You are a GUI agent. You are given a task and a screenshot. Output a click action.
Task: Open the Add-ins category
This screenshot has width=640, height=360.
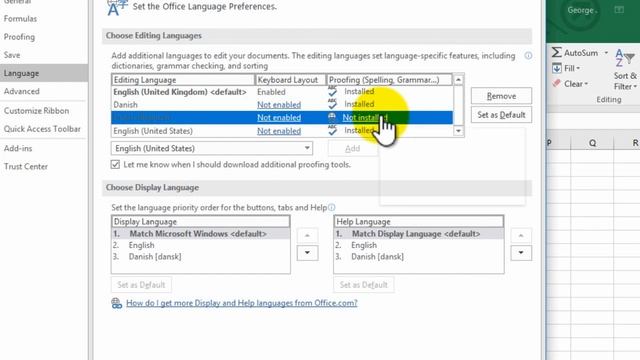point(18,148)
